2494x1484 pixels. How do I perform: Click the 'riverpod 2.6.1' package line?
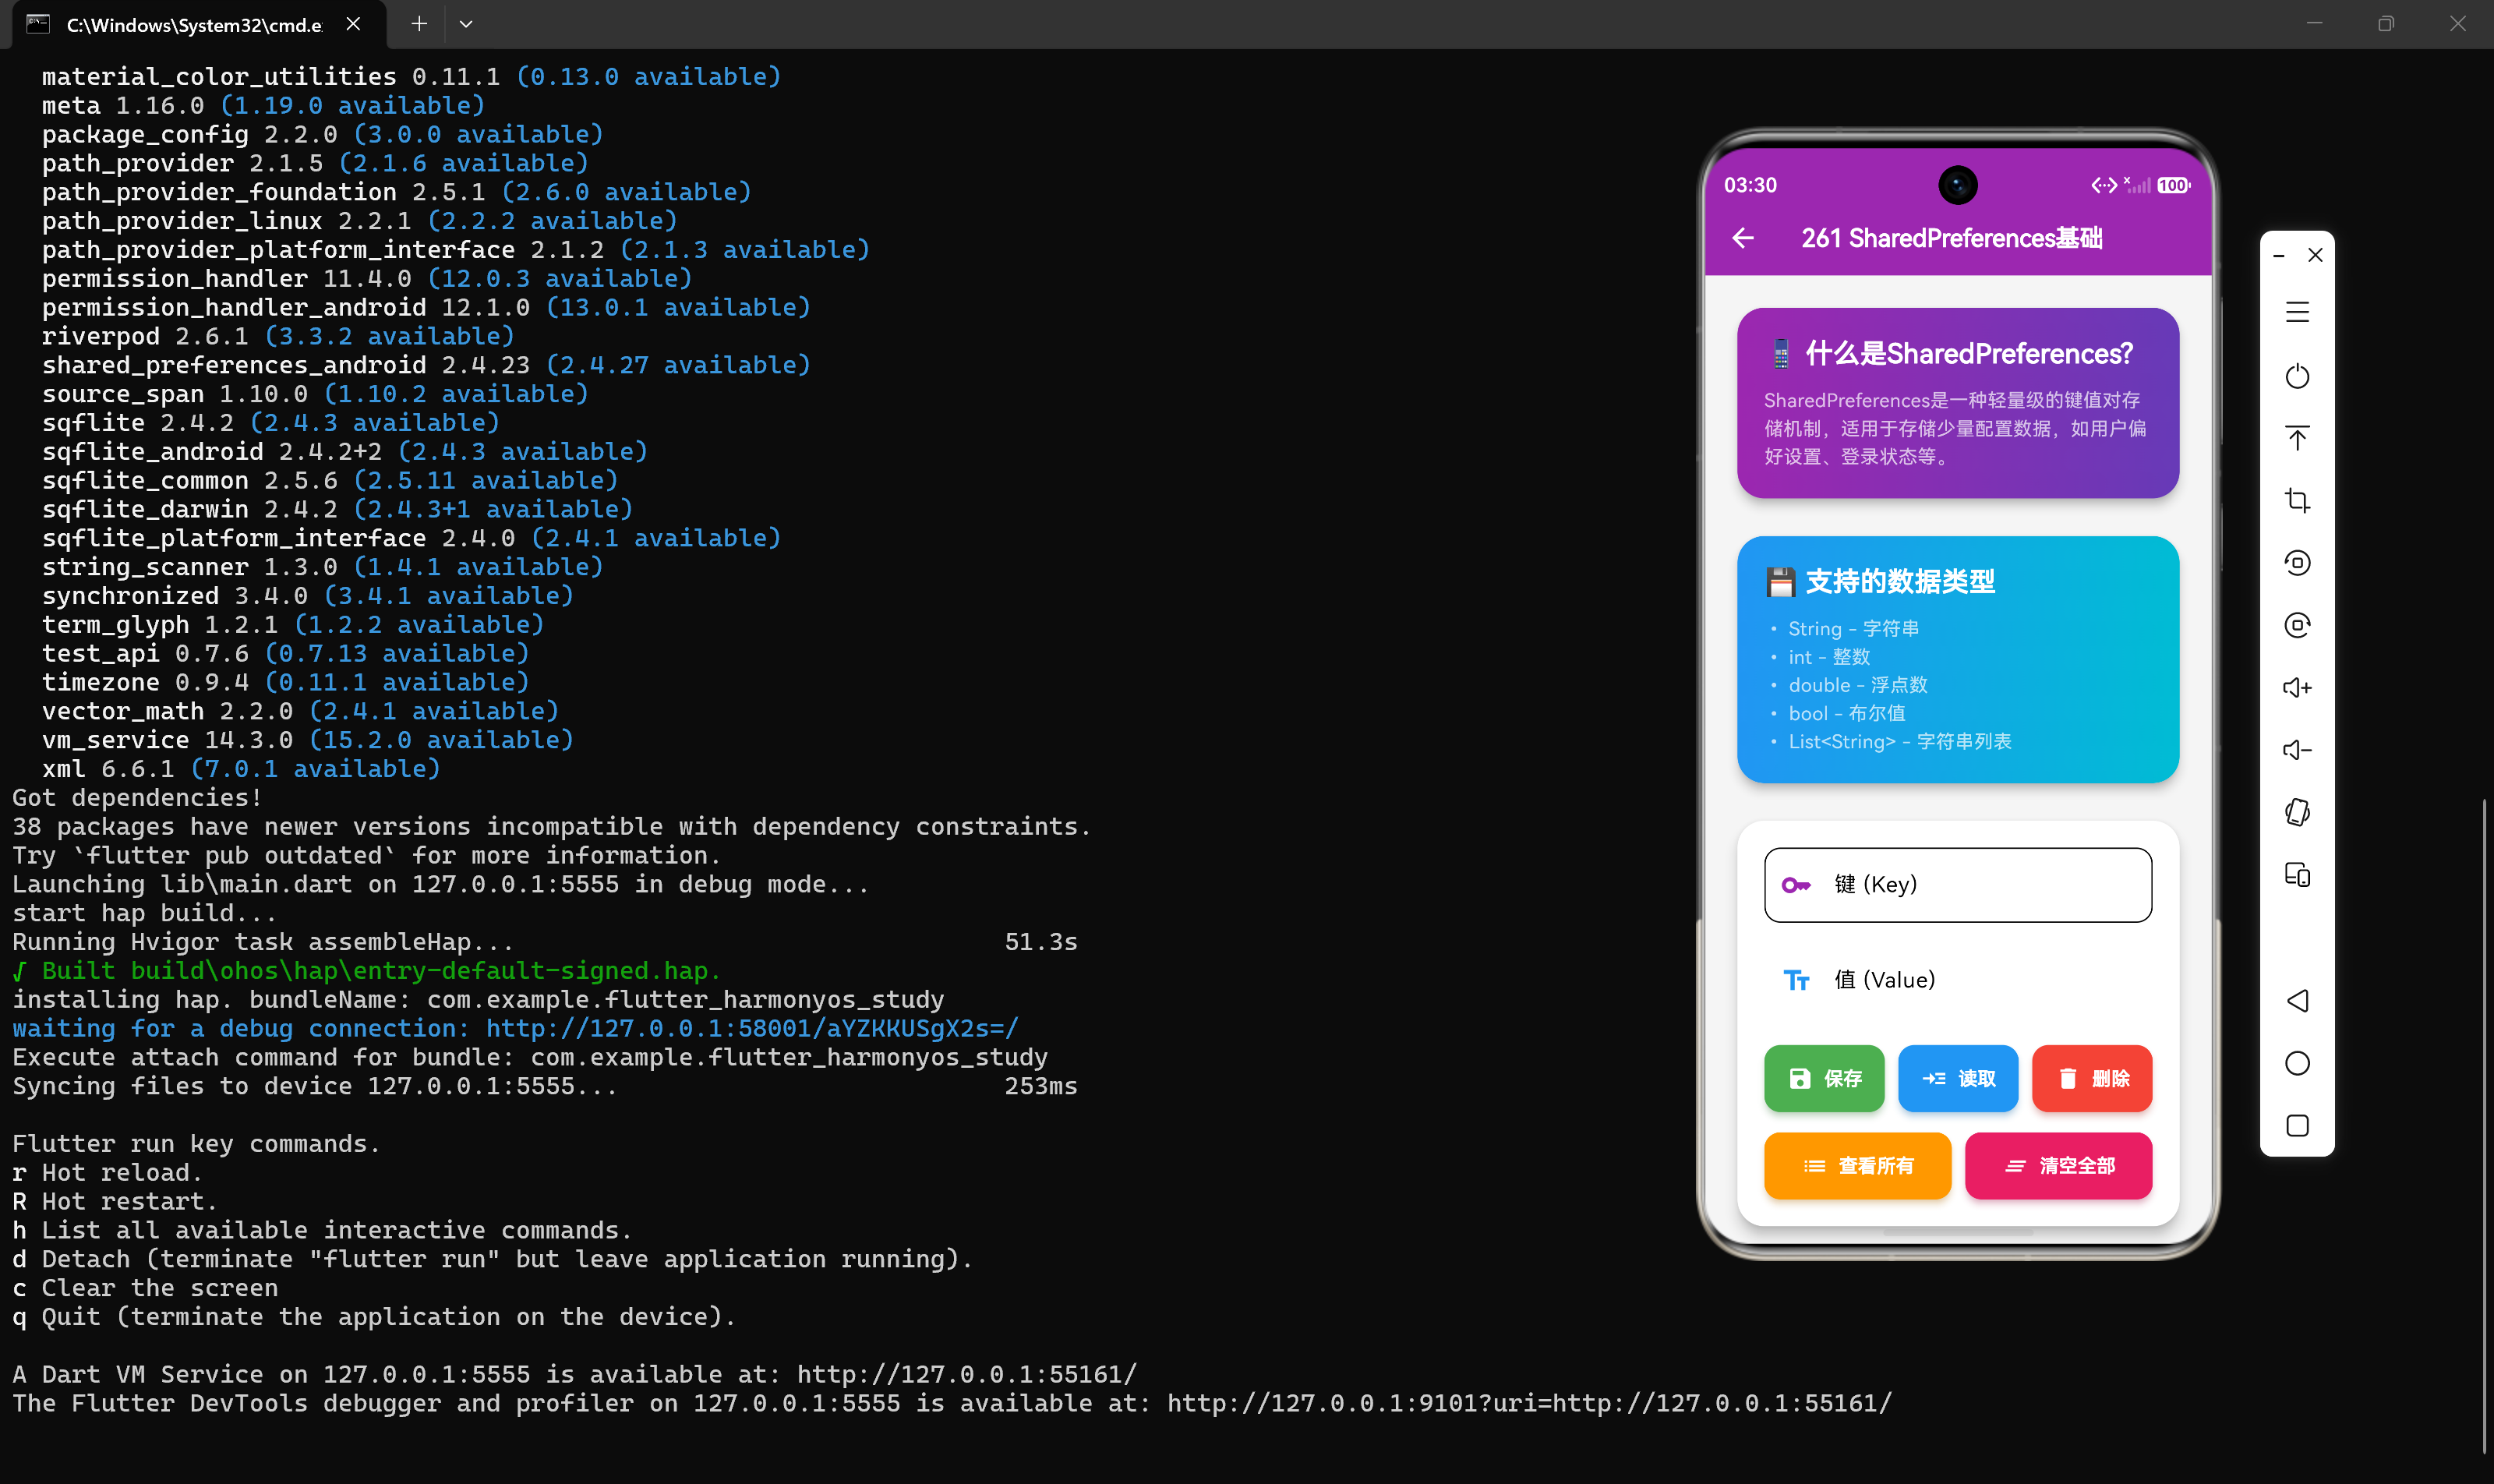point(278,336)
